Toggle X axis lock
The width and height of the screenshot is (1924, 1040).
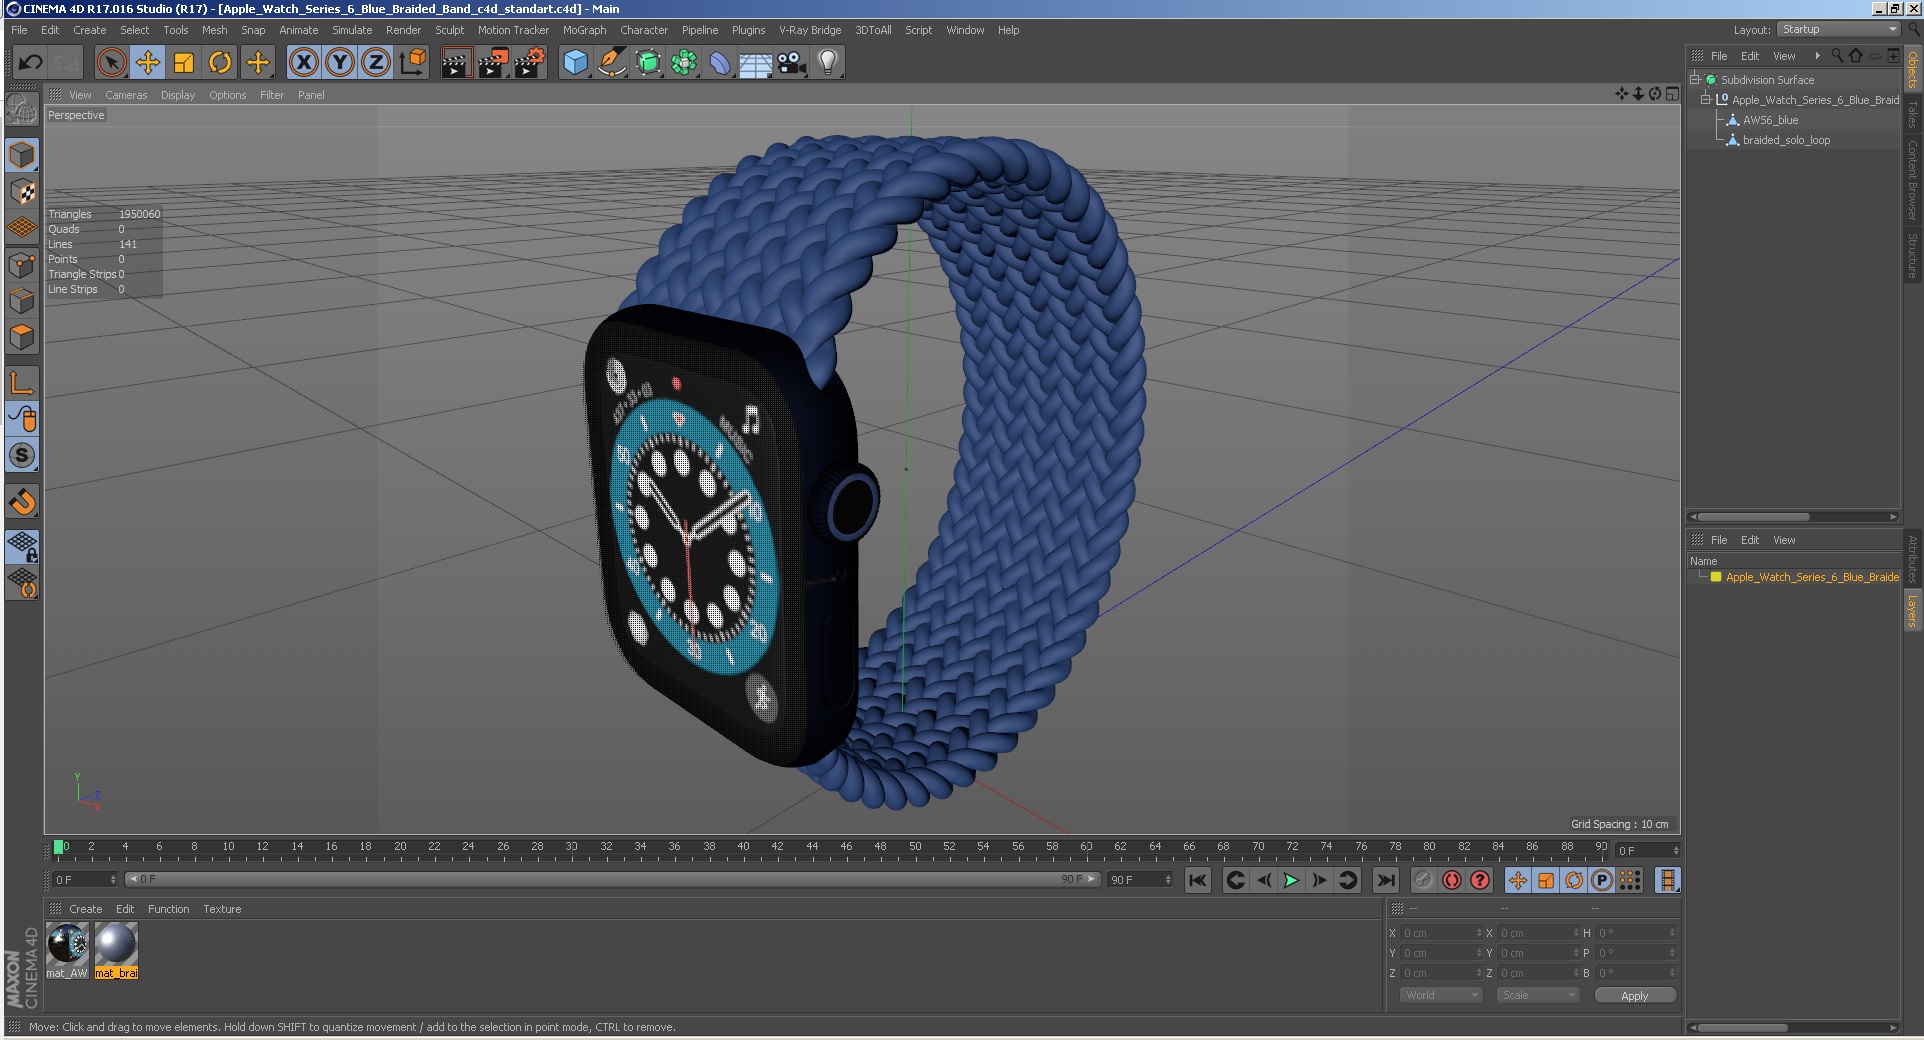tap(304, 63)
